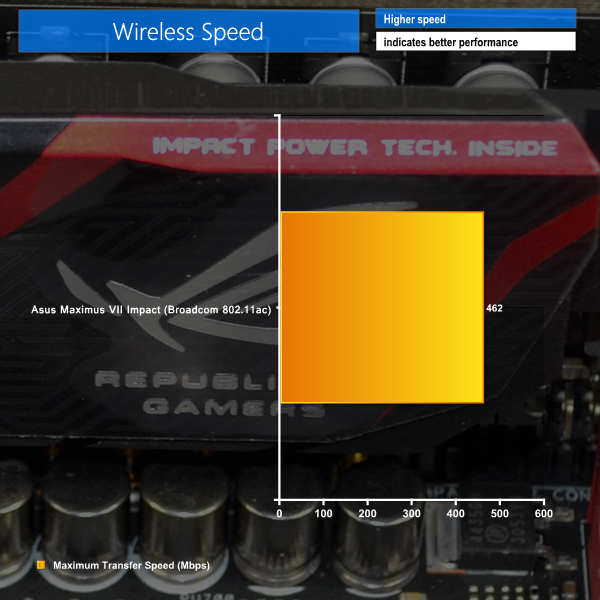The width and height of the screenshot is (600, 600).
Task: Click the 462 data value label
Action: click(494, 308)
